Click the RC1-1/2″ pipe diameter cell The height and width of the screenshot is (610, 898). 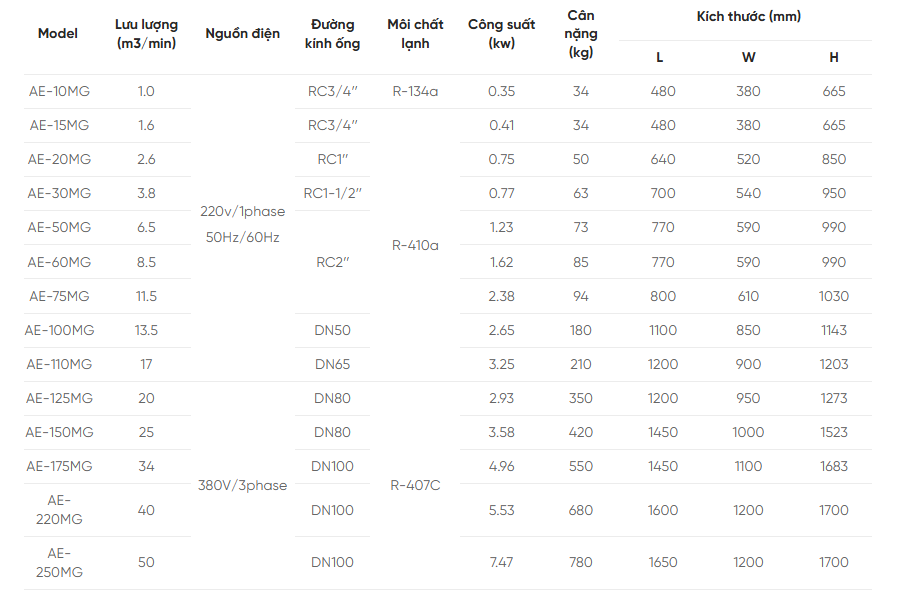[332, 194]
